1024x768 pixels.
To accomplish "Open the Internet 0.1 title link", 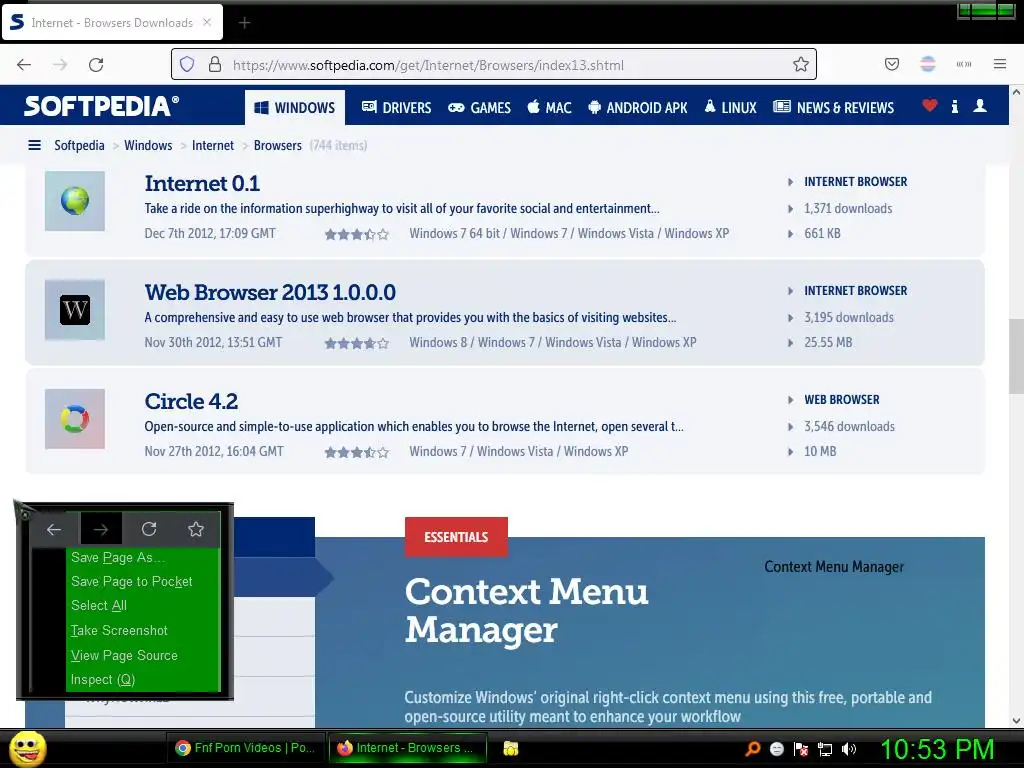I will pos(202,184).
